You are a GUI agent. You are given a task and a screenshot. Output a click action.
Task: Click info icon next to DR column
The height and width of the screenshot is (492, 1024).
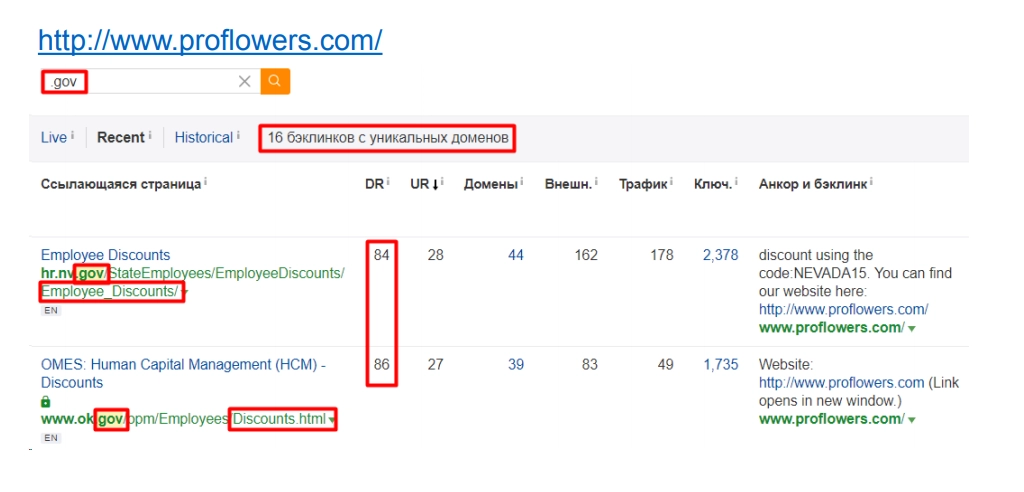tap(388, 183)
